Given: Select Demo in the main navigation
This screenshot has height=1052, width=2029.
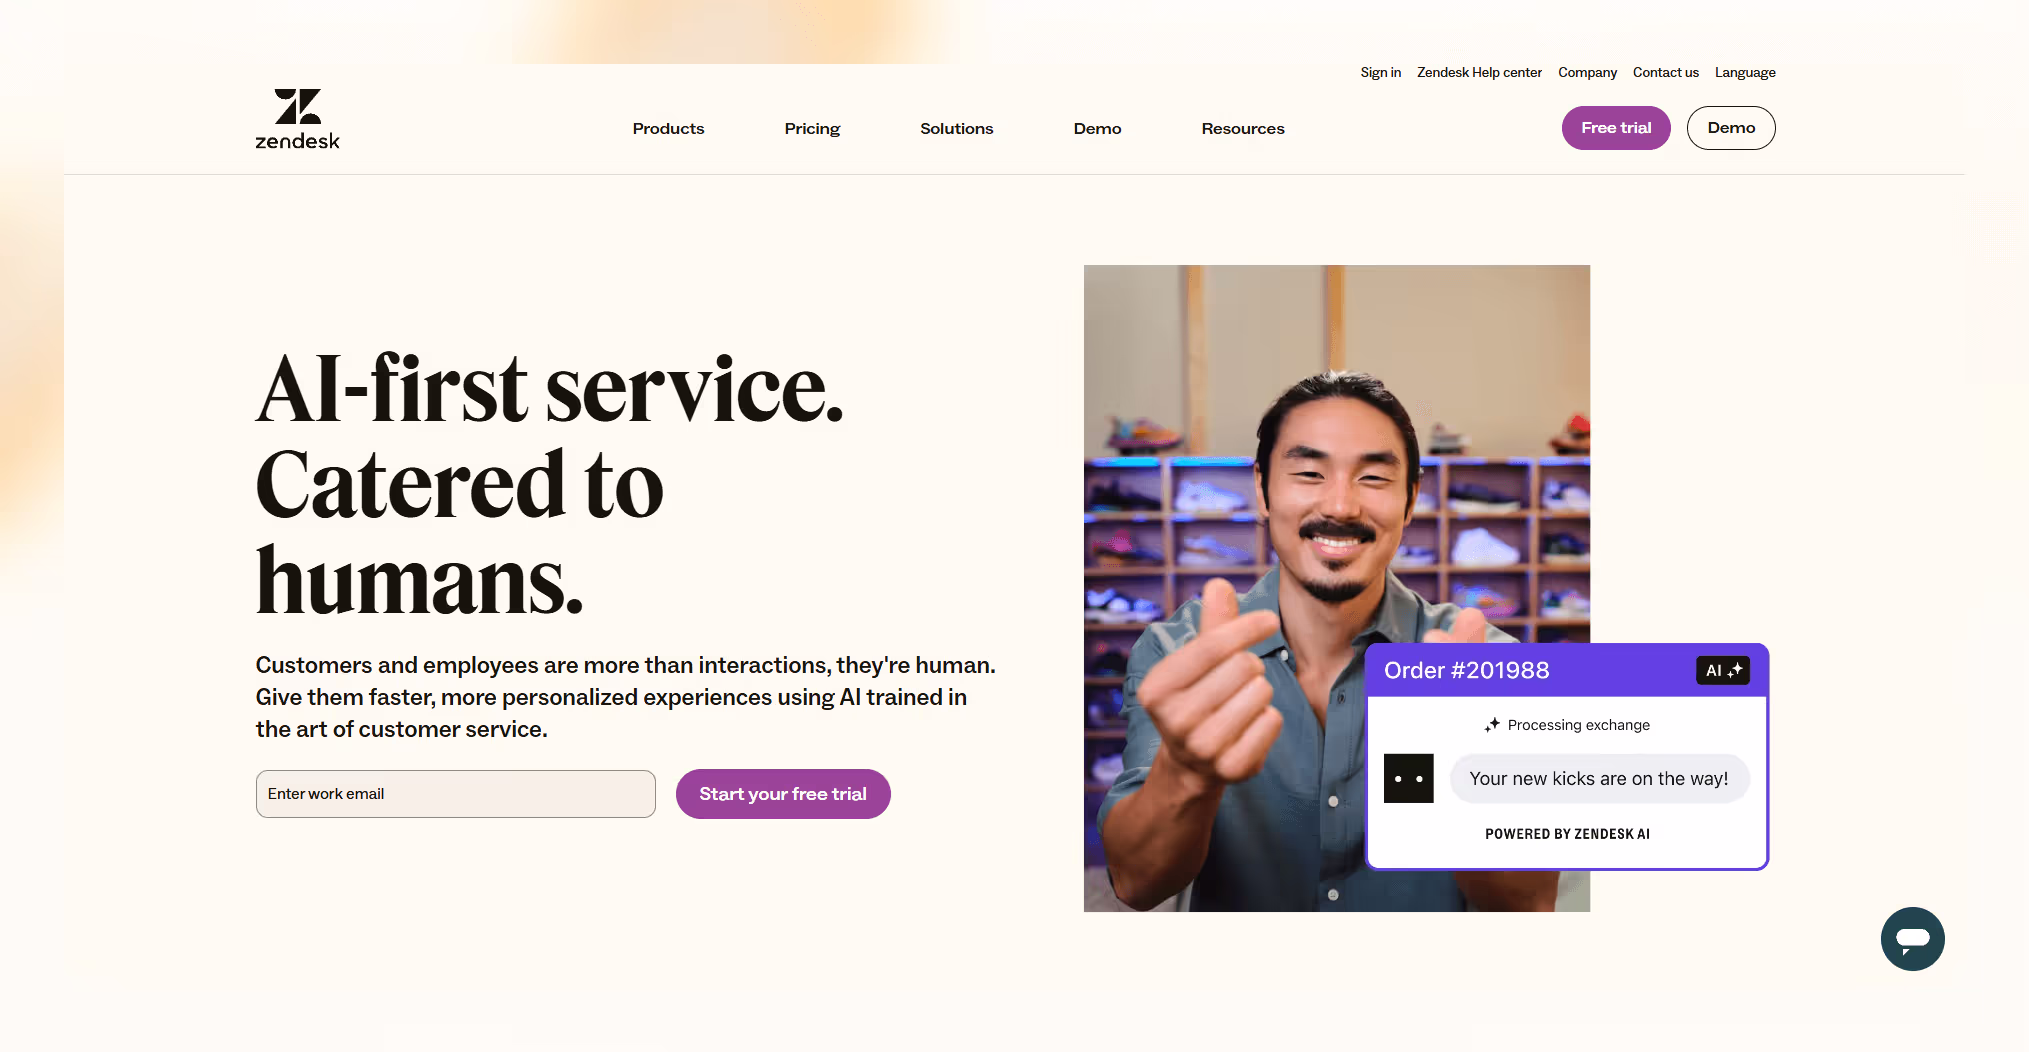Looking at the screenshot, I should click(1097, 128).
